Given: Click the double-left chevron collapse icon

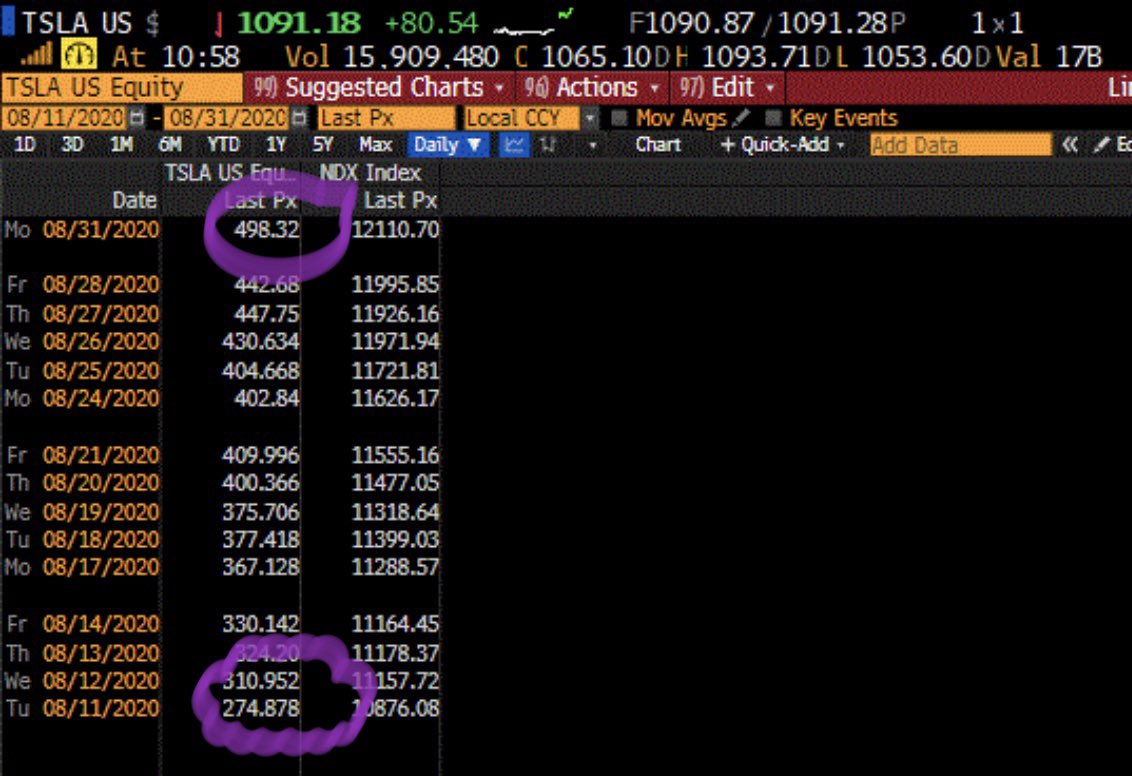Looking at the screenshot, I should click(x=1069, y=145).
